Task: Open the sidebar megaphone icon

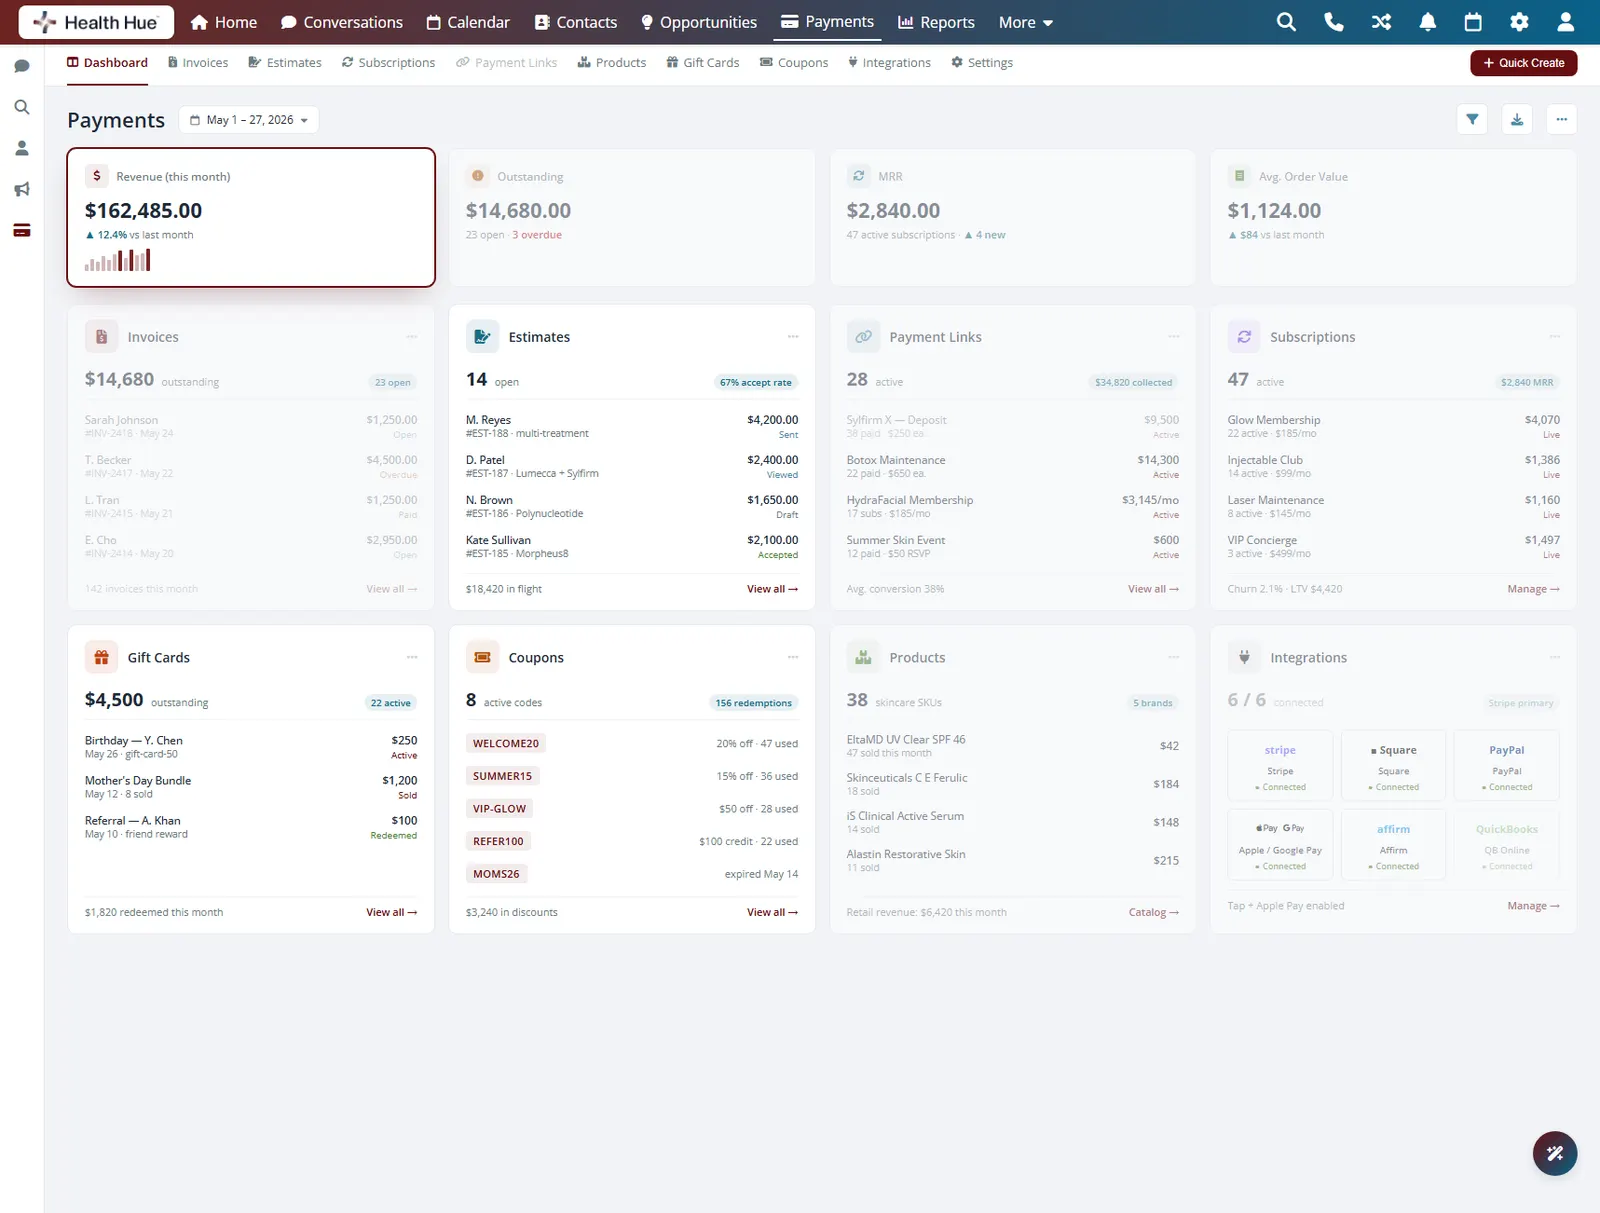Action: coord(22,189)
